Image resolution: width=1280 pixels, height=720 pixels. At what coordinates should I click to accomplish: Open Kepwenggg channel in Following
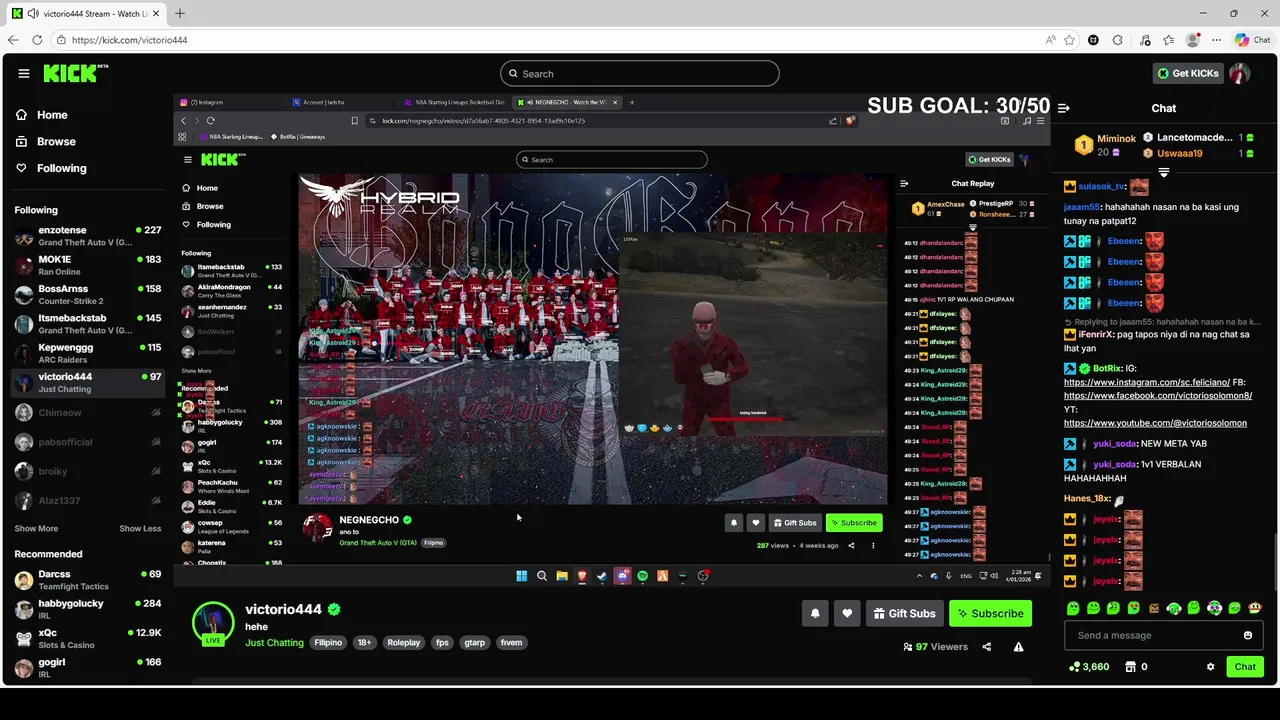[x=88, y=352]
